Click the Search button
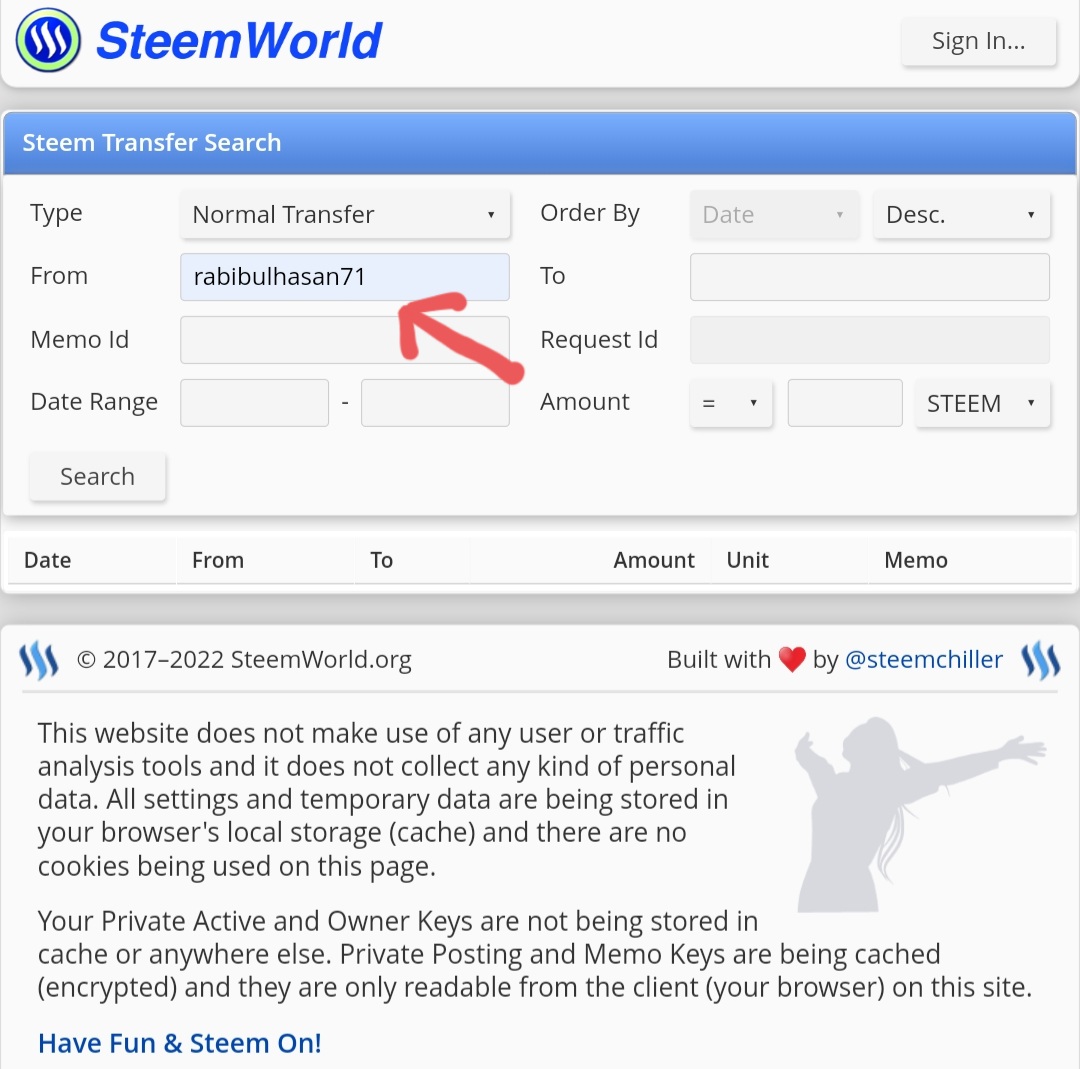Viewport: 1080px width, 1069px height. pyautogui.click(x=97, y=477)
